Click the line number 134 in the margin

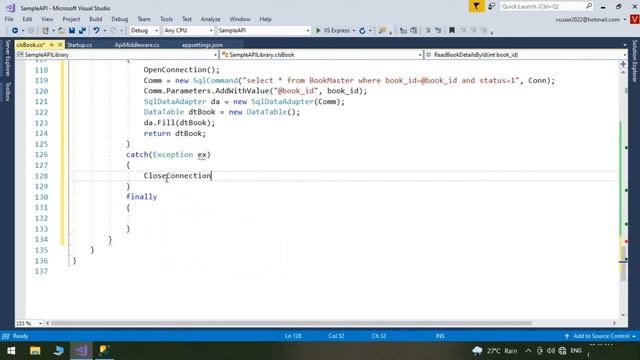pos(41,240)
